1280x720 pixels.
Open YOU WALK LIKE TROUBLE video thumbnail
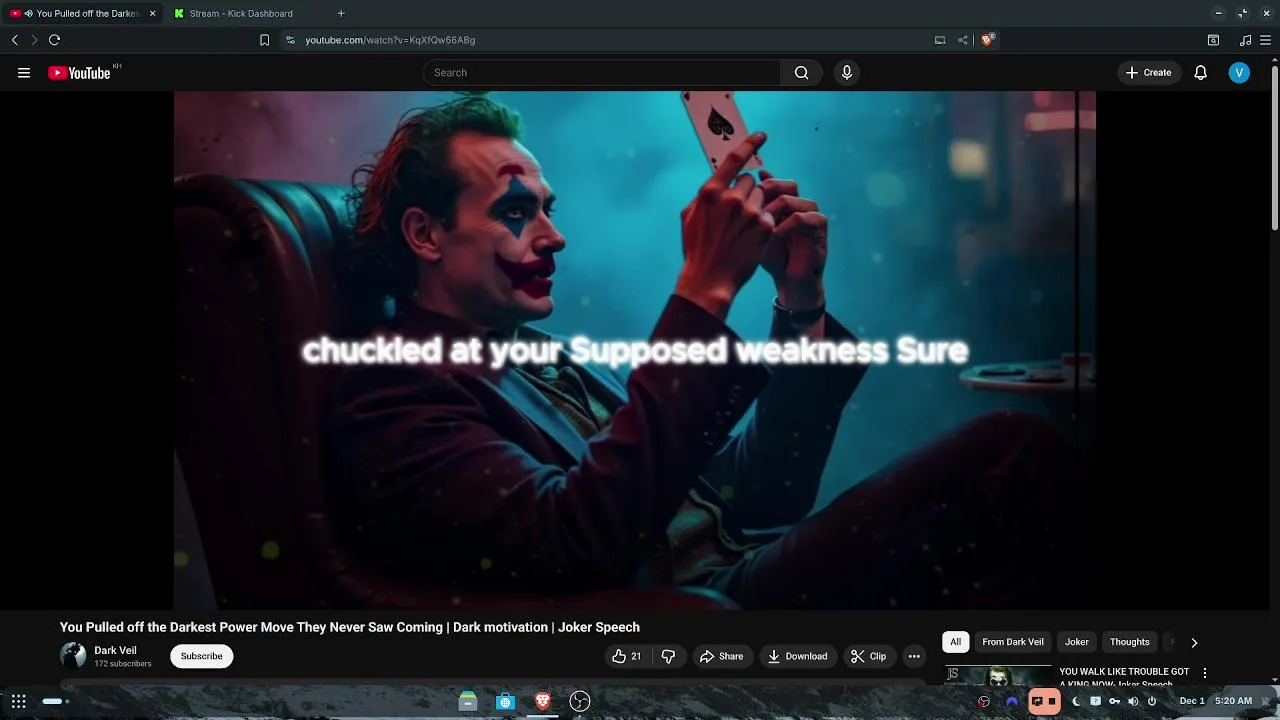[x=999, y=675]
